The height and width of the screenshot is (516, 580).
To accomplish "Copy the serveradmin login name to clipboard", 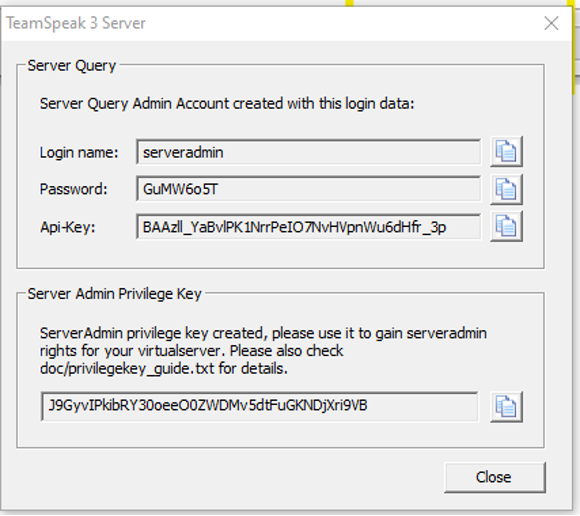I will (x=506, y=151).
